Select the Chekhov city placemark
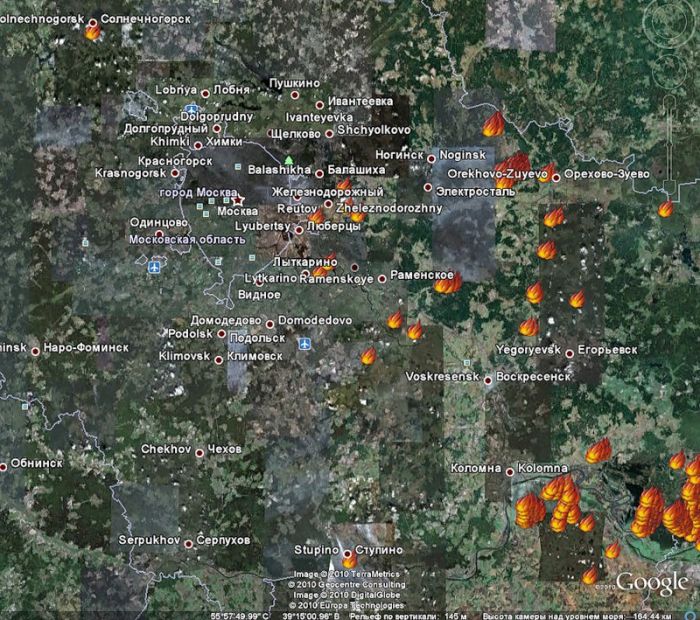Image resolution: width=700 pixels, height=620 pixels. [x=200, y=452]
